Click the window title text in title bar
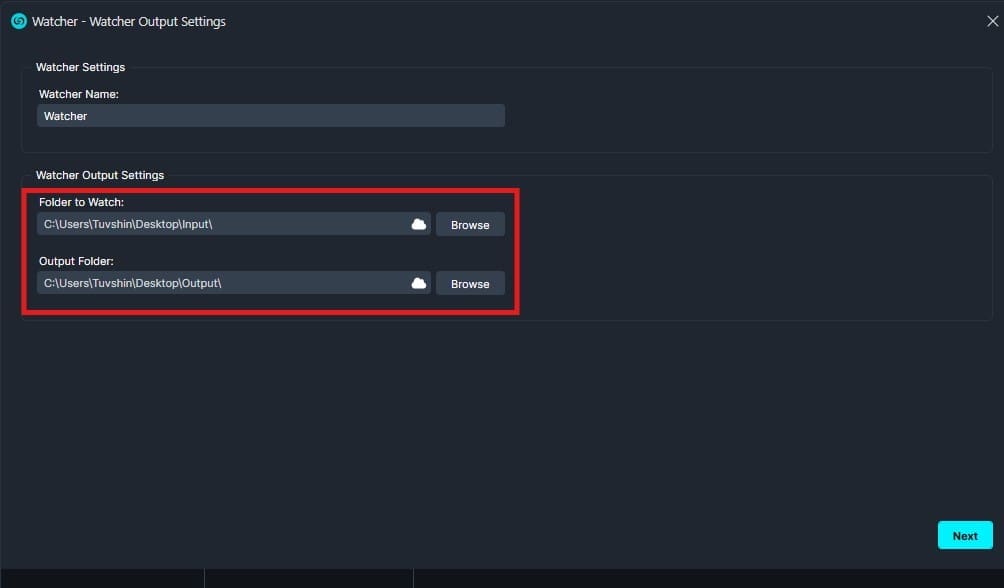 (x=129, y=21)
